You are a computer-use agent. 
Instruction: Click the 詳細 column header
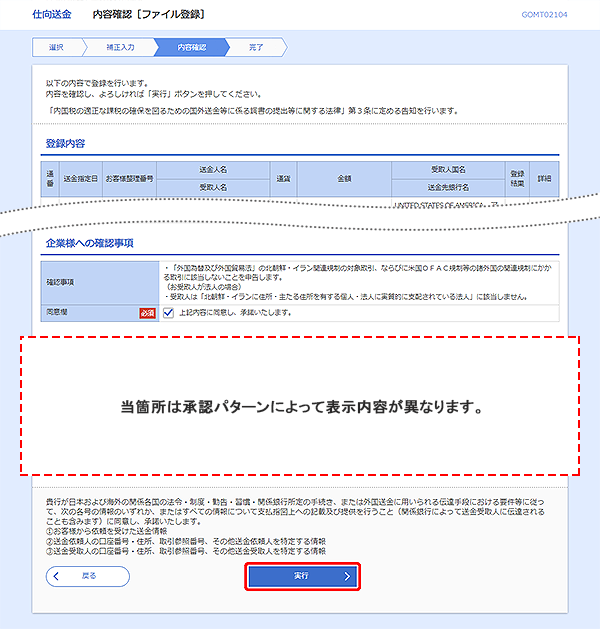543,178
